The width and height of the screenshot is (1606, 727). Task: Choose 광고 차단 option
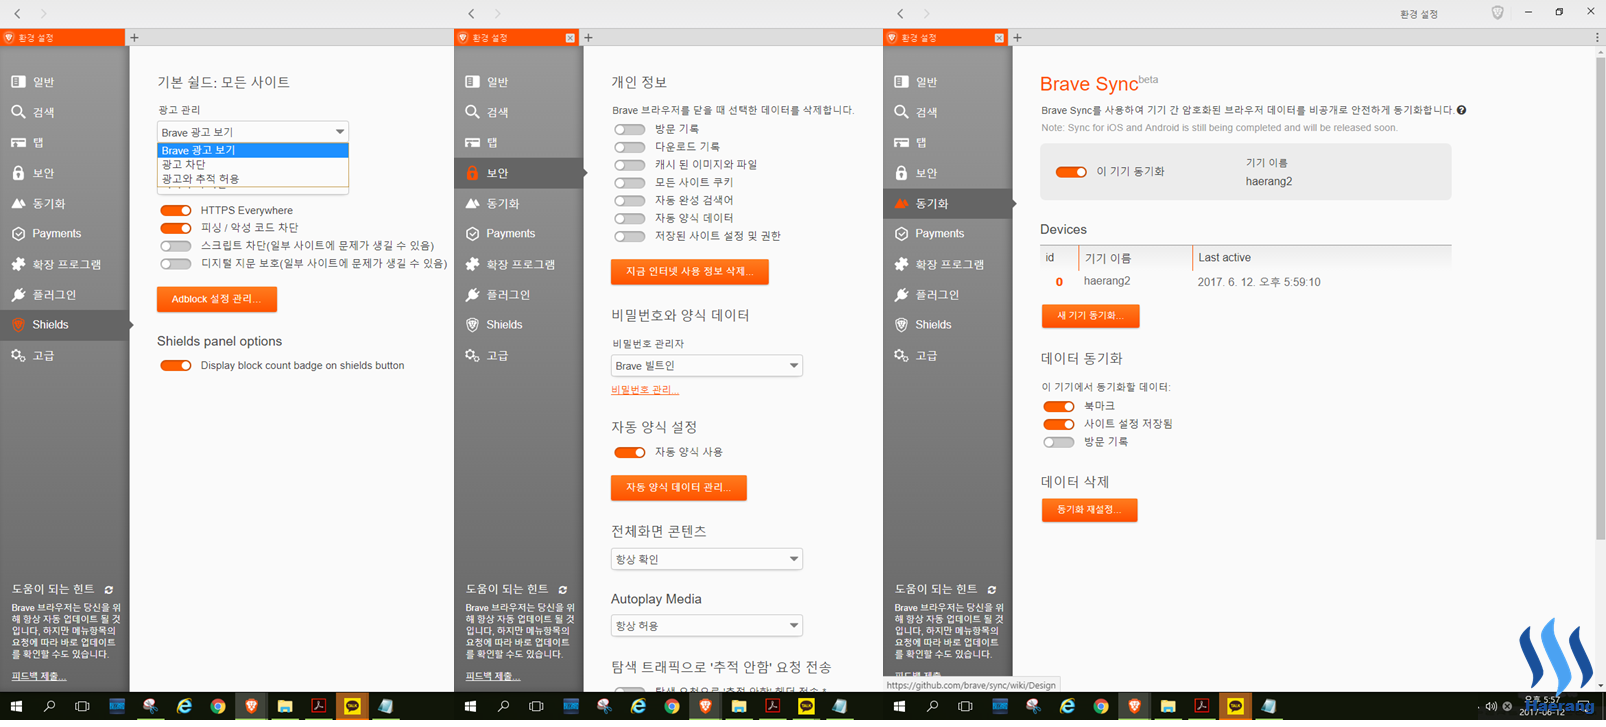pyautogui.click(x=253, y=164)
